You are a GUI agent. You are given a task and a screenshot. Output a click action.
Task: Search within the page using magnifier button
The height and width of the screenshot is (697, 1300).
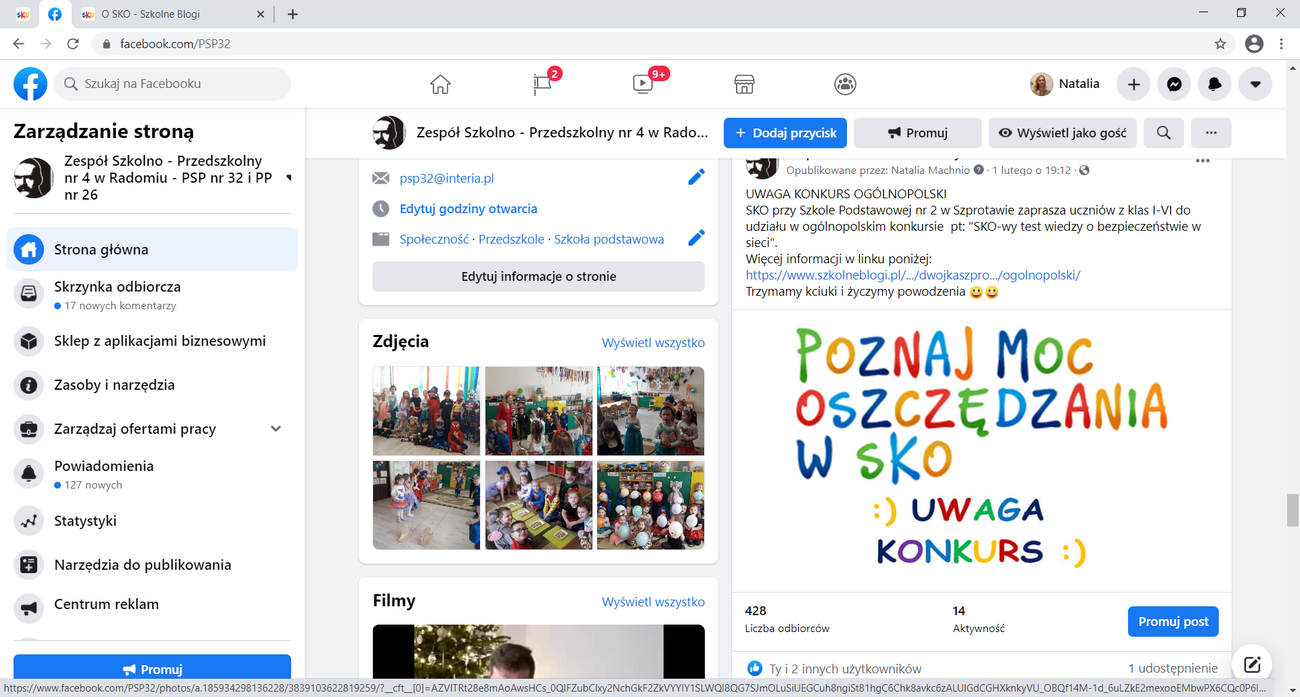coord(1164,133)
